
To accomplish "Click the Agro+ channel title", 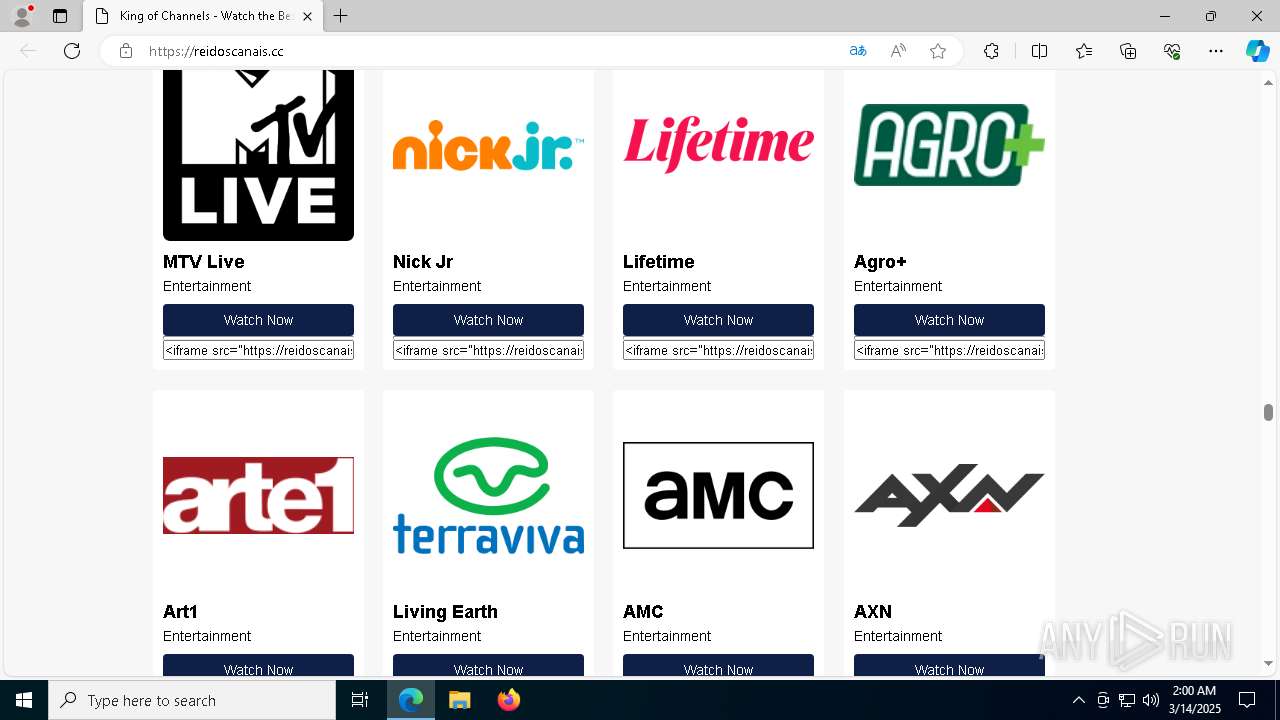I will (x=880, y=262).
